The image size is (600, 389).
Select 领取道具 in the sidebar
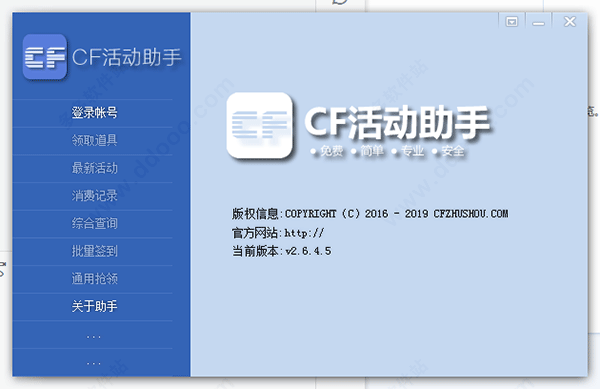click(94, 140)
